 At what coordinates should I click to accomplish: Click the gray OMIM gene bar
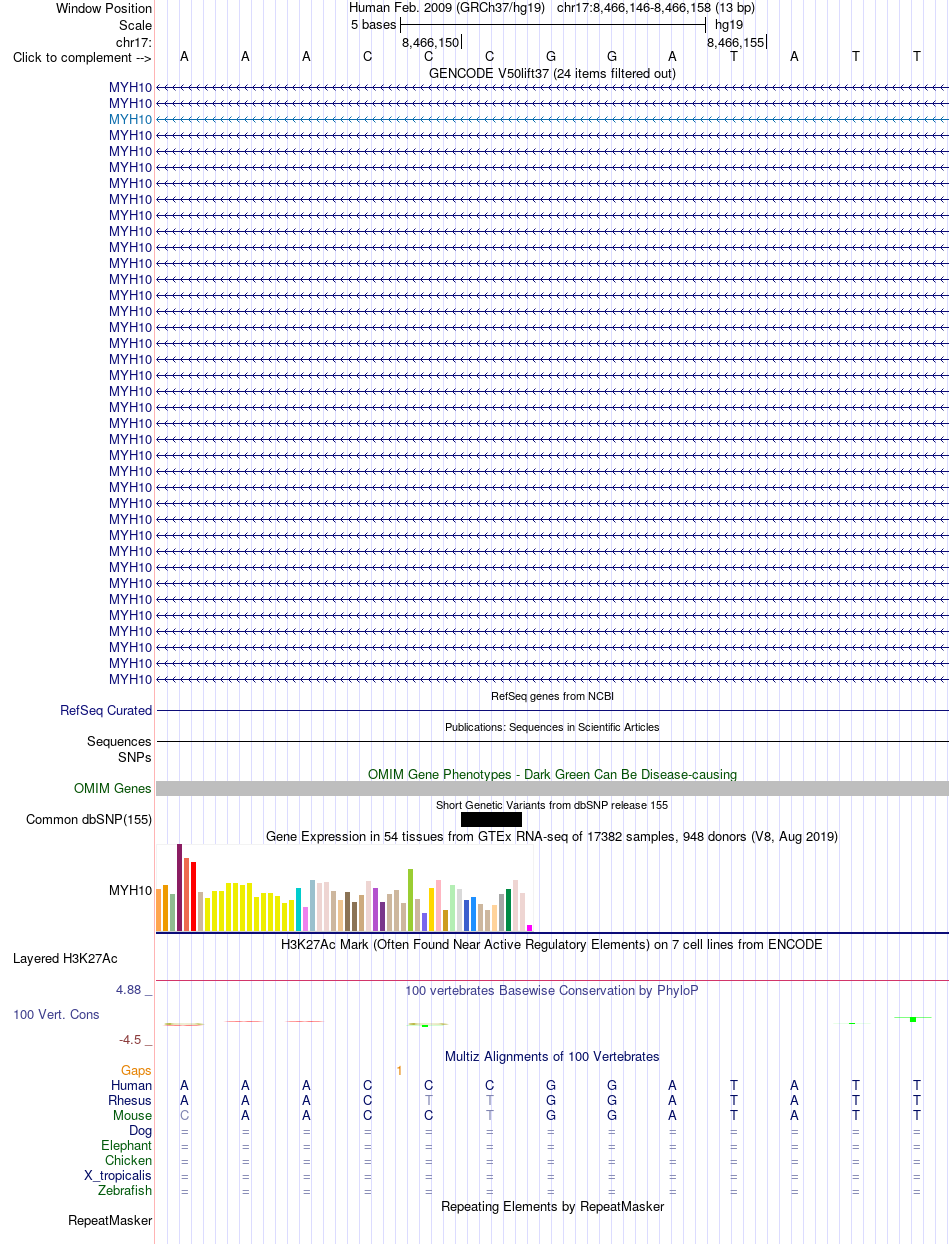click(552, 789)
